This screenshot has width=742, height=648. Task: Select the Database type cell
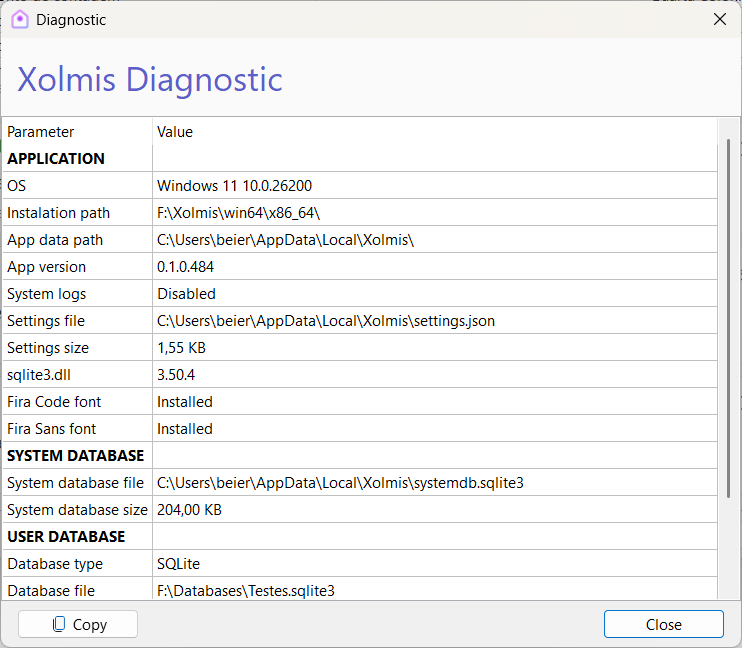(x=78, y=563)
